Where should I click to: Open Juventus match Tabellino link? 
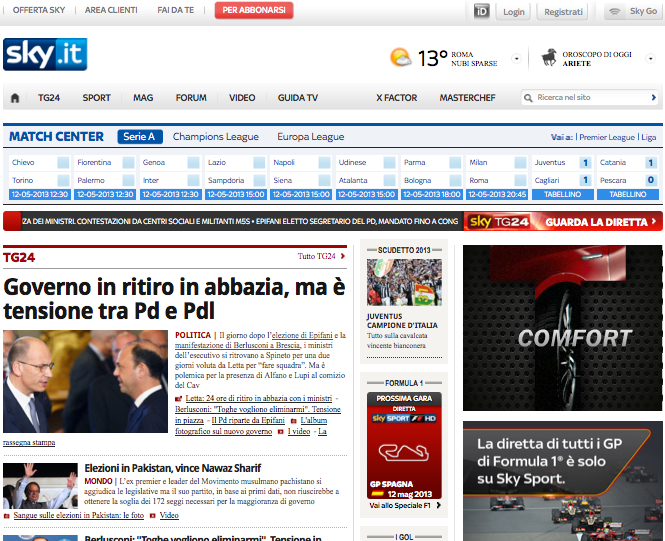[x=563, y=195]
